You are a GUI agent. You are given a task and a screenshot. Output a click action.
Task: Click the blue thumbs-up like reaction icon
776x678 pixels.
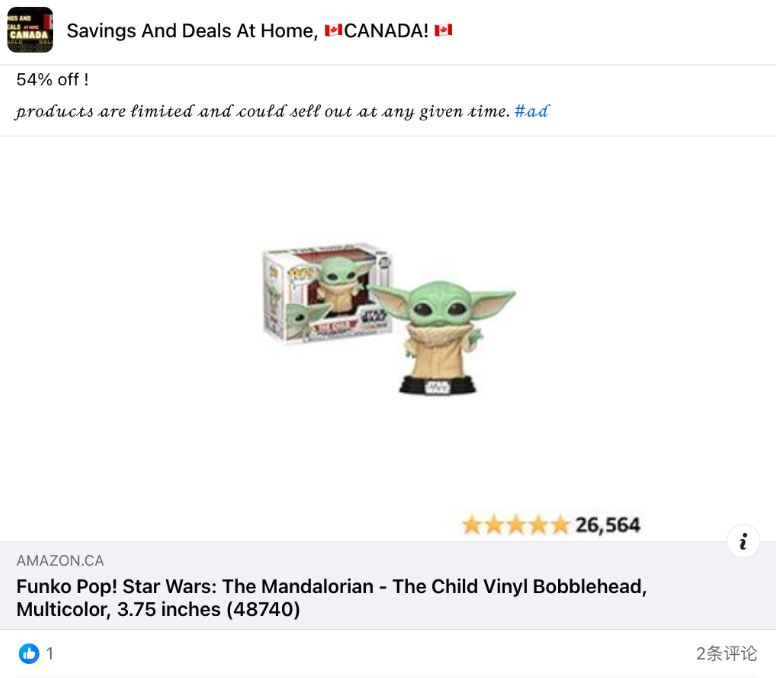point(29,653)
